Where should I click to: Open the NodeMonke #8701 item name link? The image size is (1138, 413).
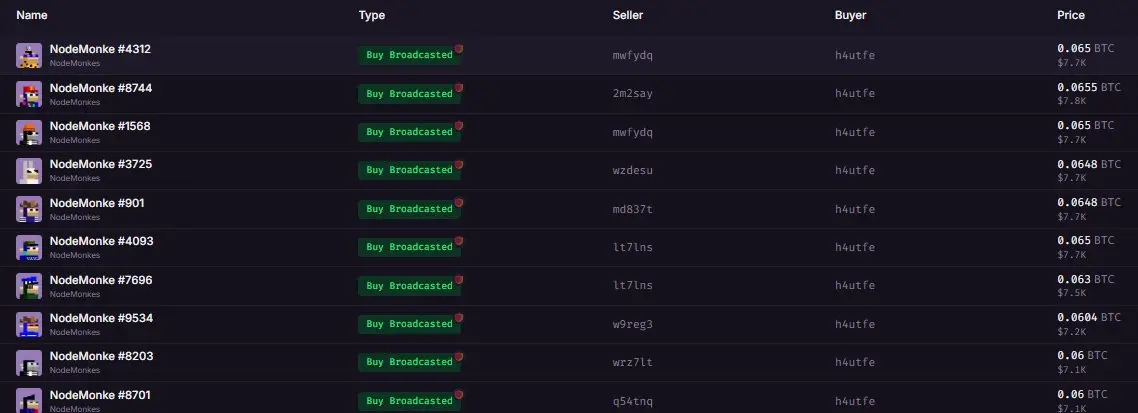coord(100,395)
